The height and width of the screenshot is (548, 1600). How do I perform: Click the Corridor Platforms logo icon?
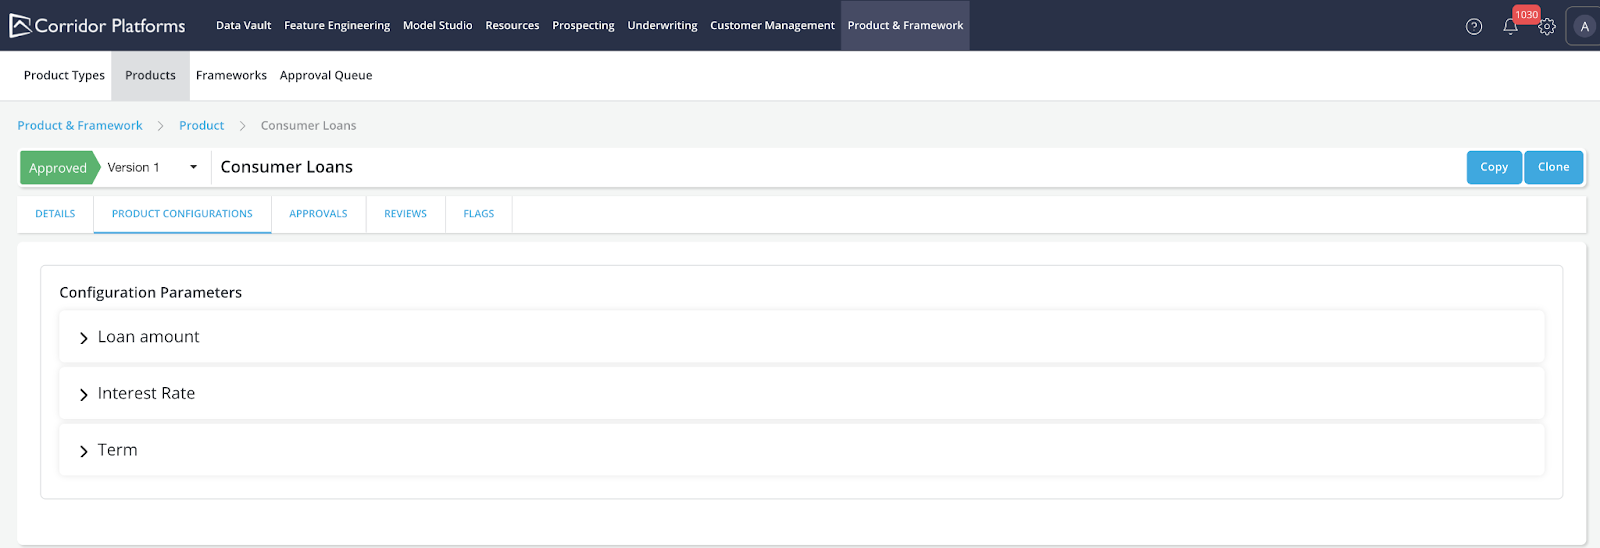20,26
